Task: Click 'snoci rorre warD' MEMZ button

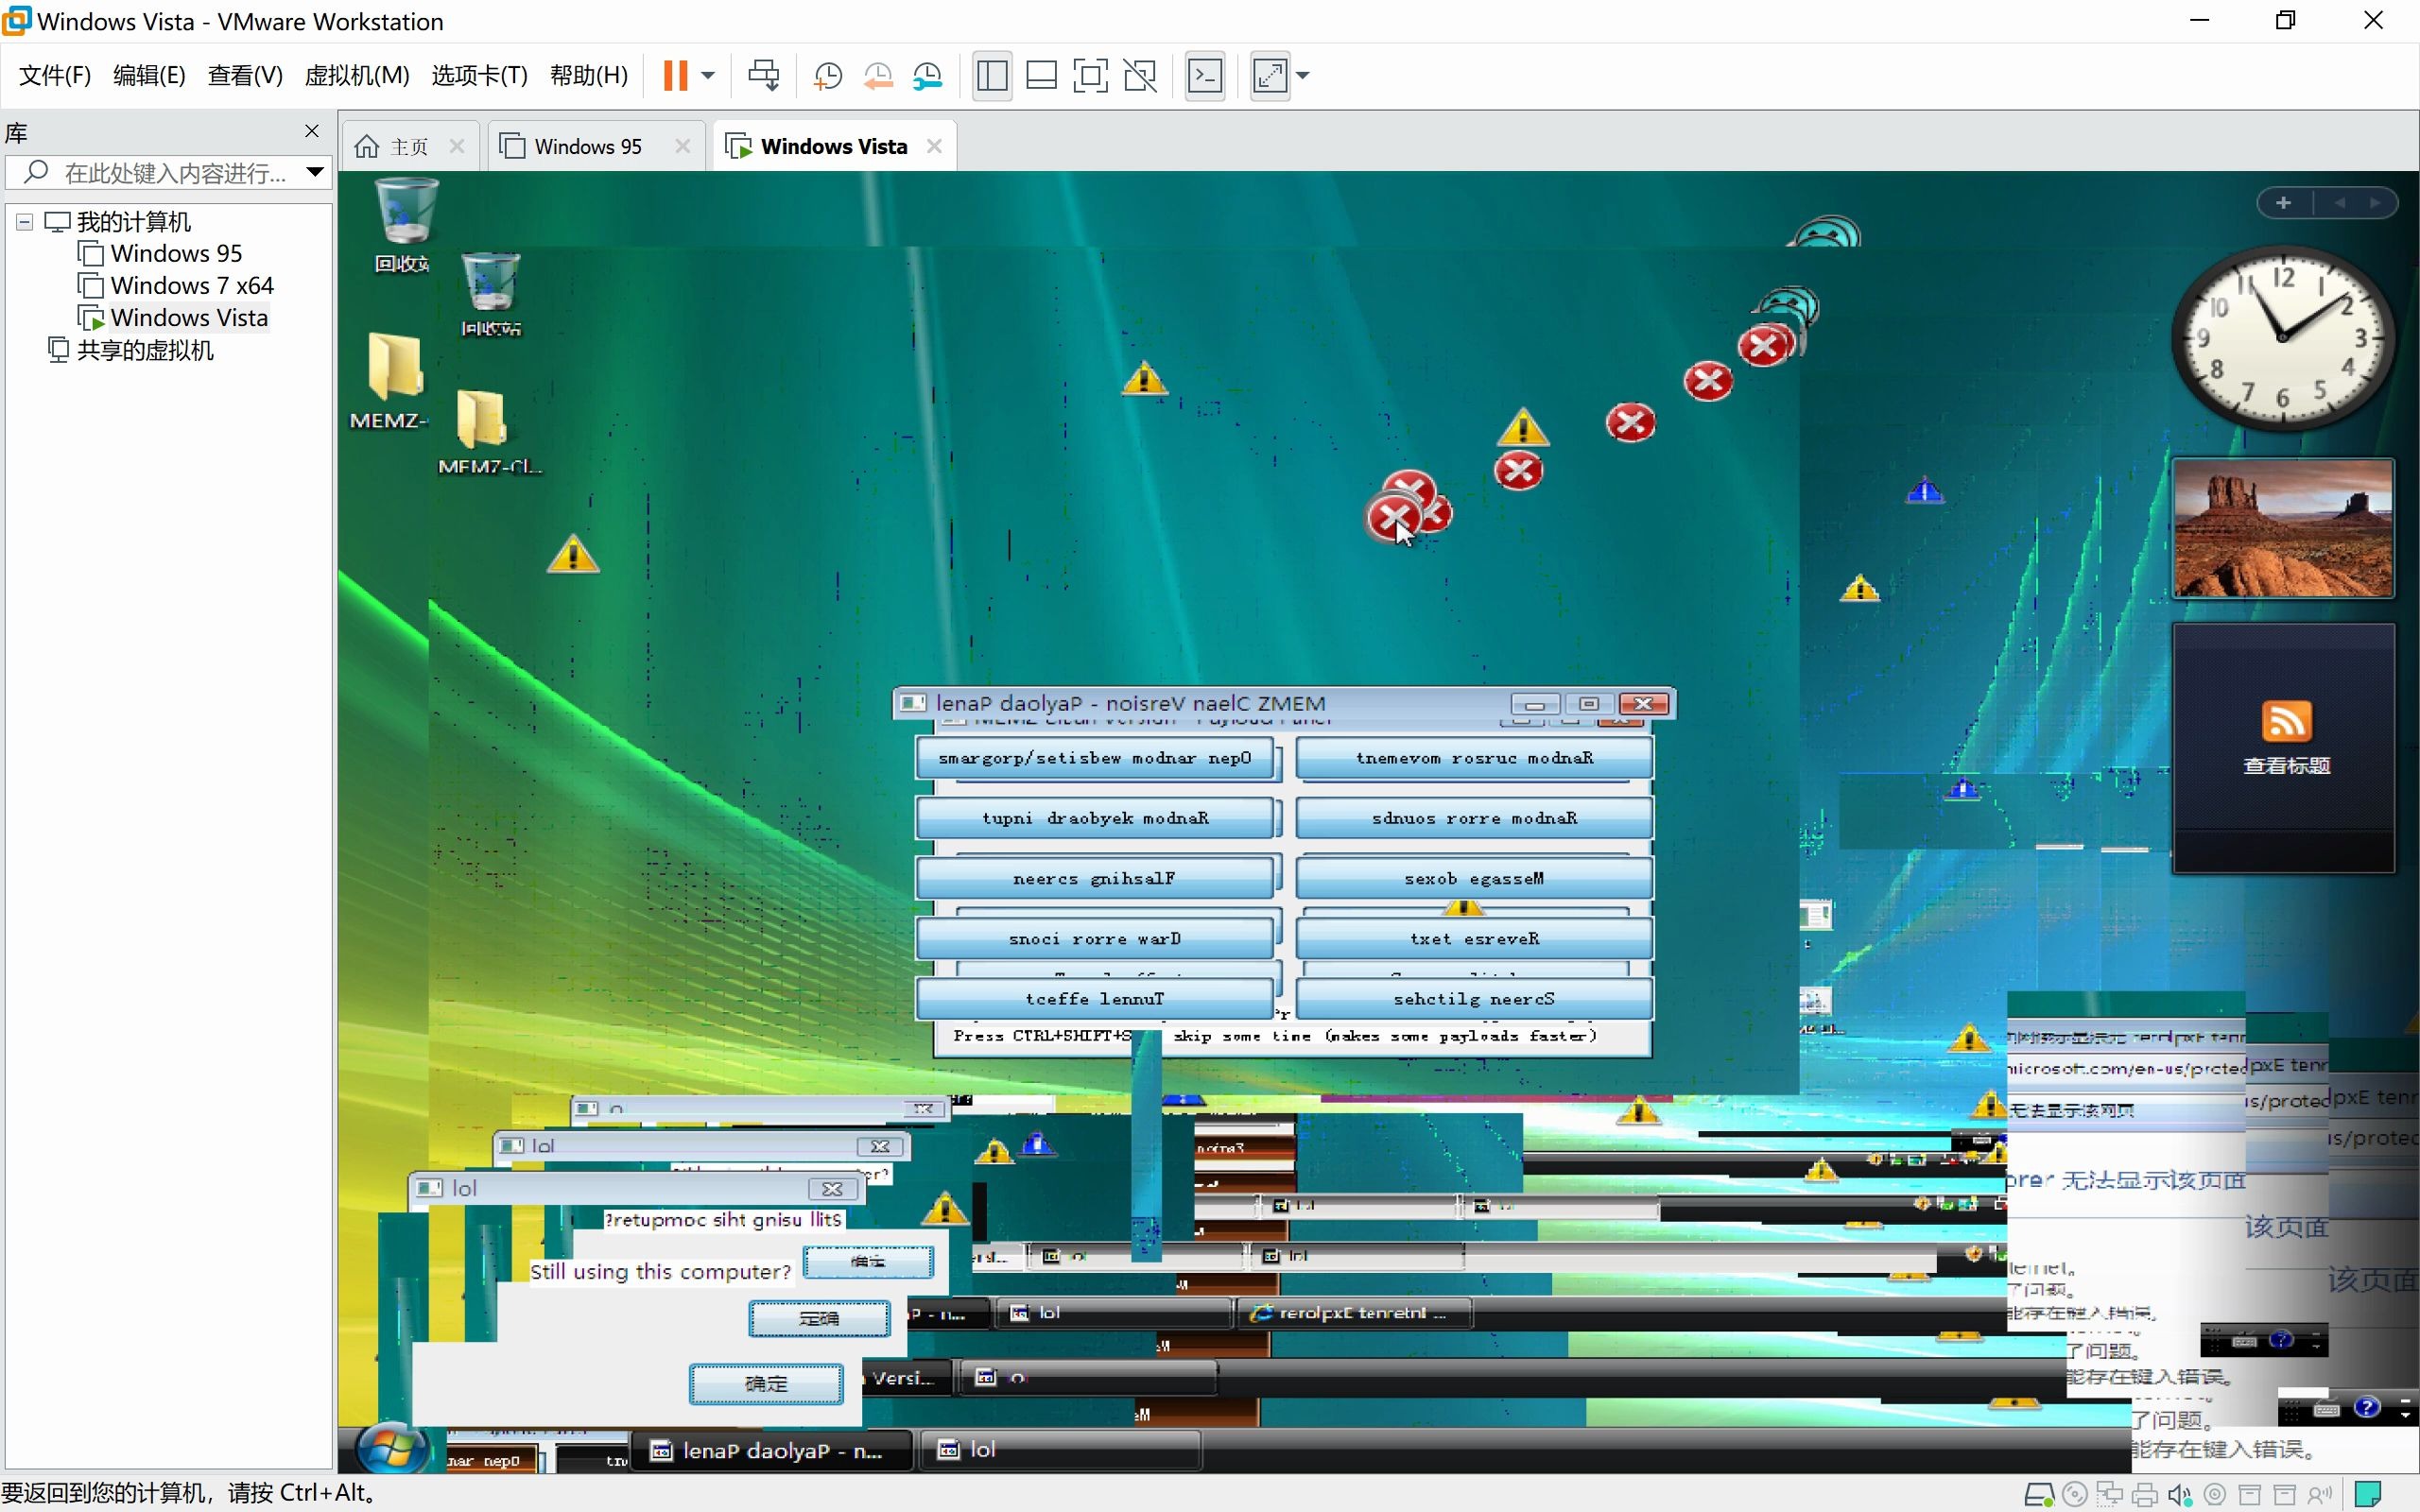Action: click(1094, 938)
